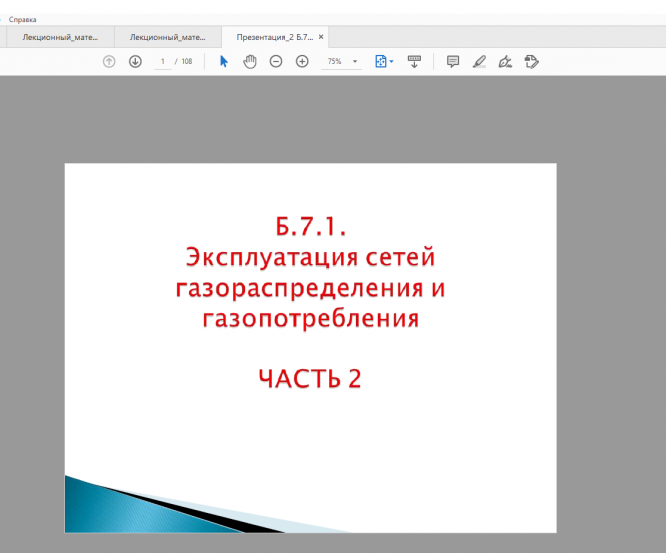
Task: Click the stamp tool icon
Action: 532,62
